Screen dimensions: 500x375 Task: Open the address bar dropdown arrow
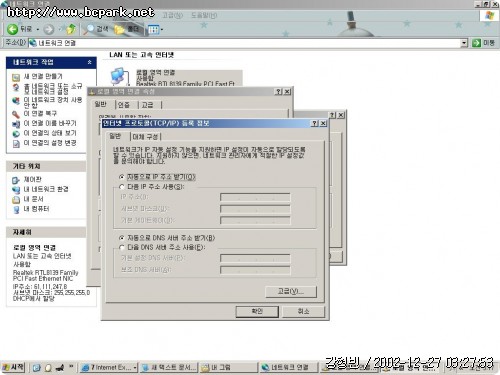pos(464,43)
